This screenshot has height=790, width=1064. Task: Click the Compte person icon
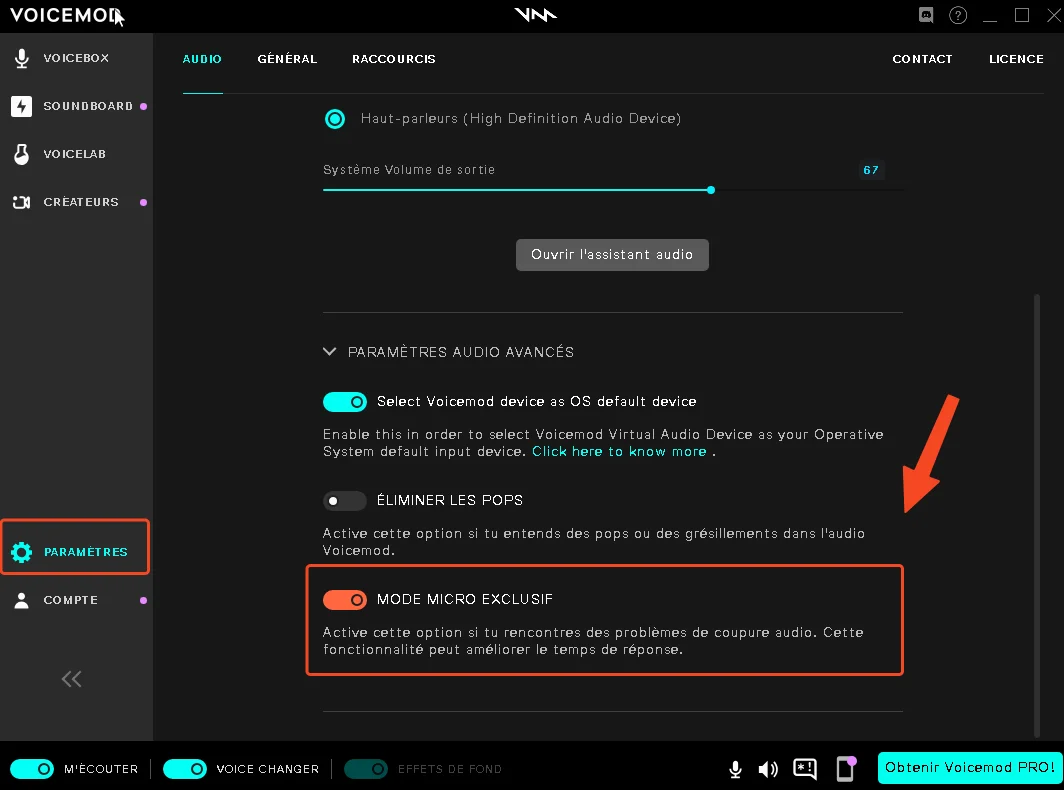tap(22, 600)
